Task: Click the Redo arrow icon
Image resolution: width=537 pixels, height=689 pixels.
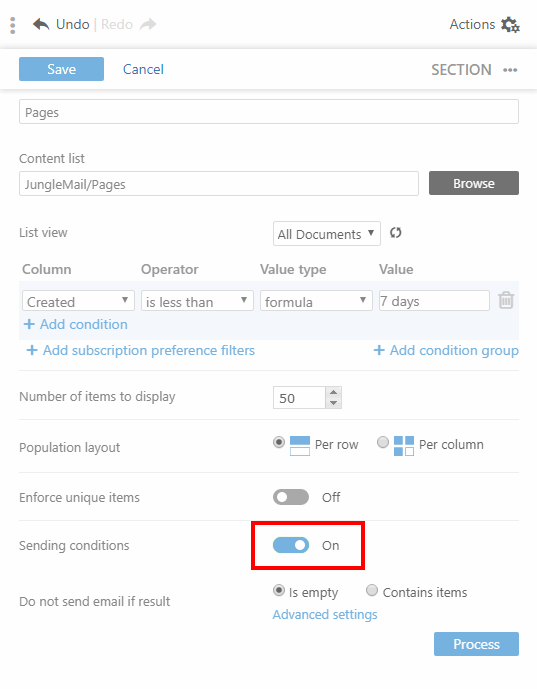Action: 148,24
